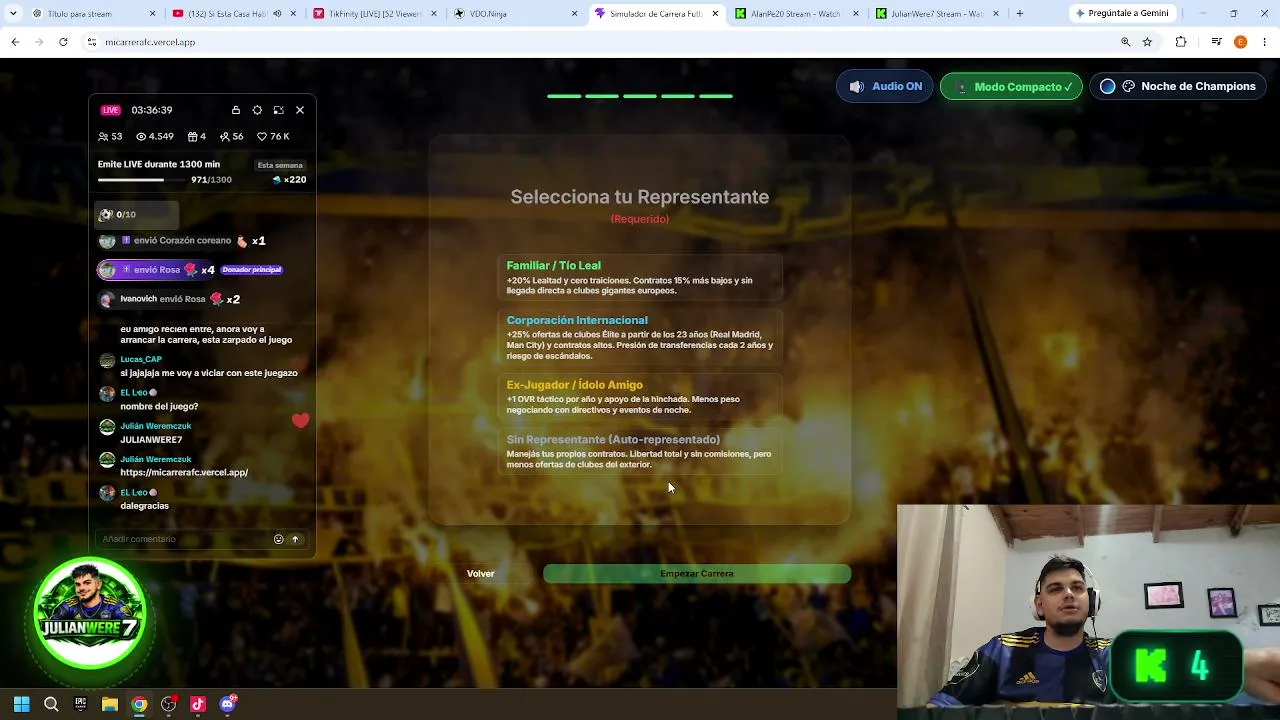1280x720 pixels.
Task: Mute audio on the YouTube tab
Action: pos(277,14)
